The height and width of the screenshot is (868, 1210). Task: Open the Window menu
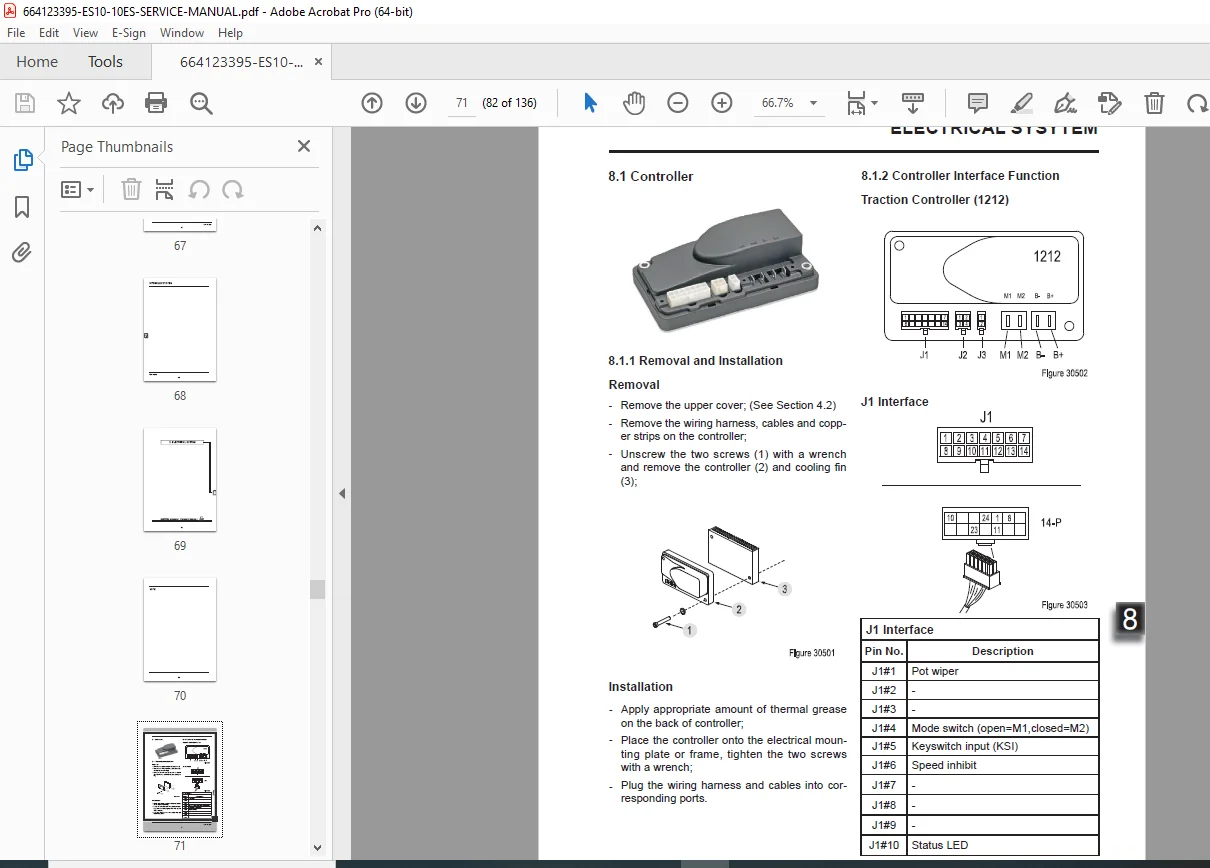point(182,32)
